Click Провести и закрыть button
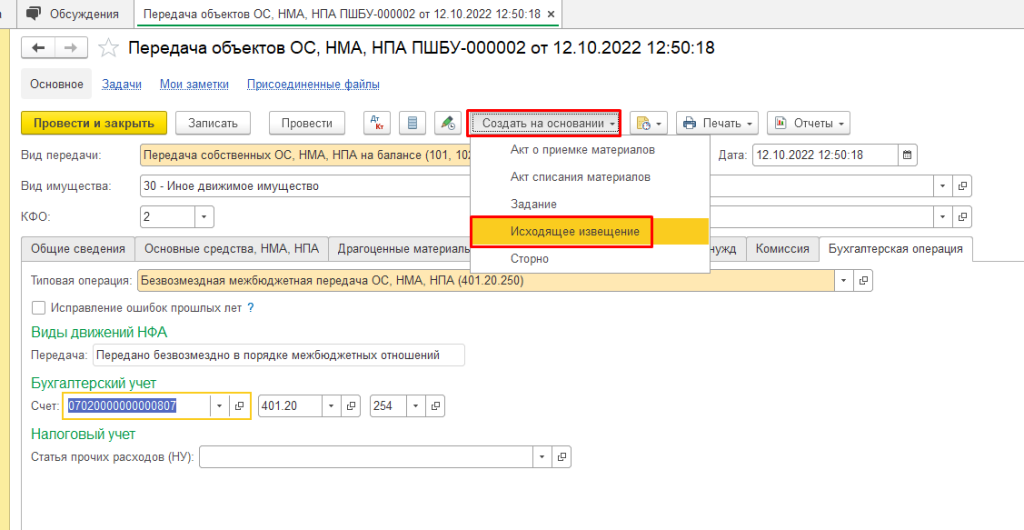 pos(94,123)
